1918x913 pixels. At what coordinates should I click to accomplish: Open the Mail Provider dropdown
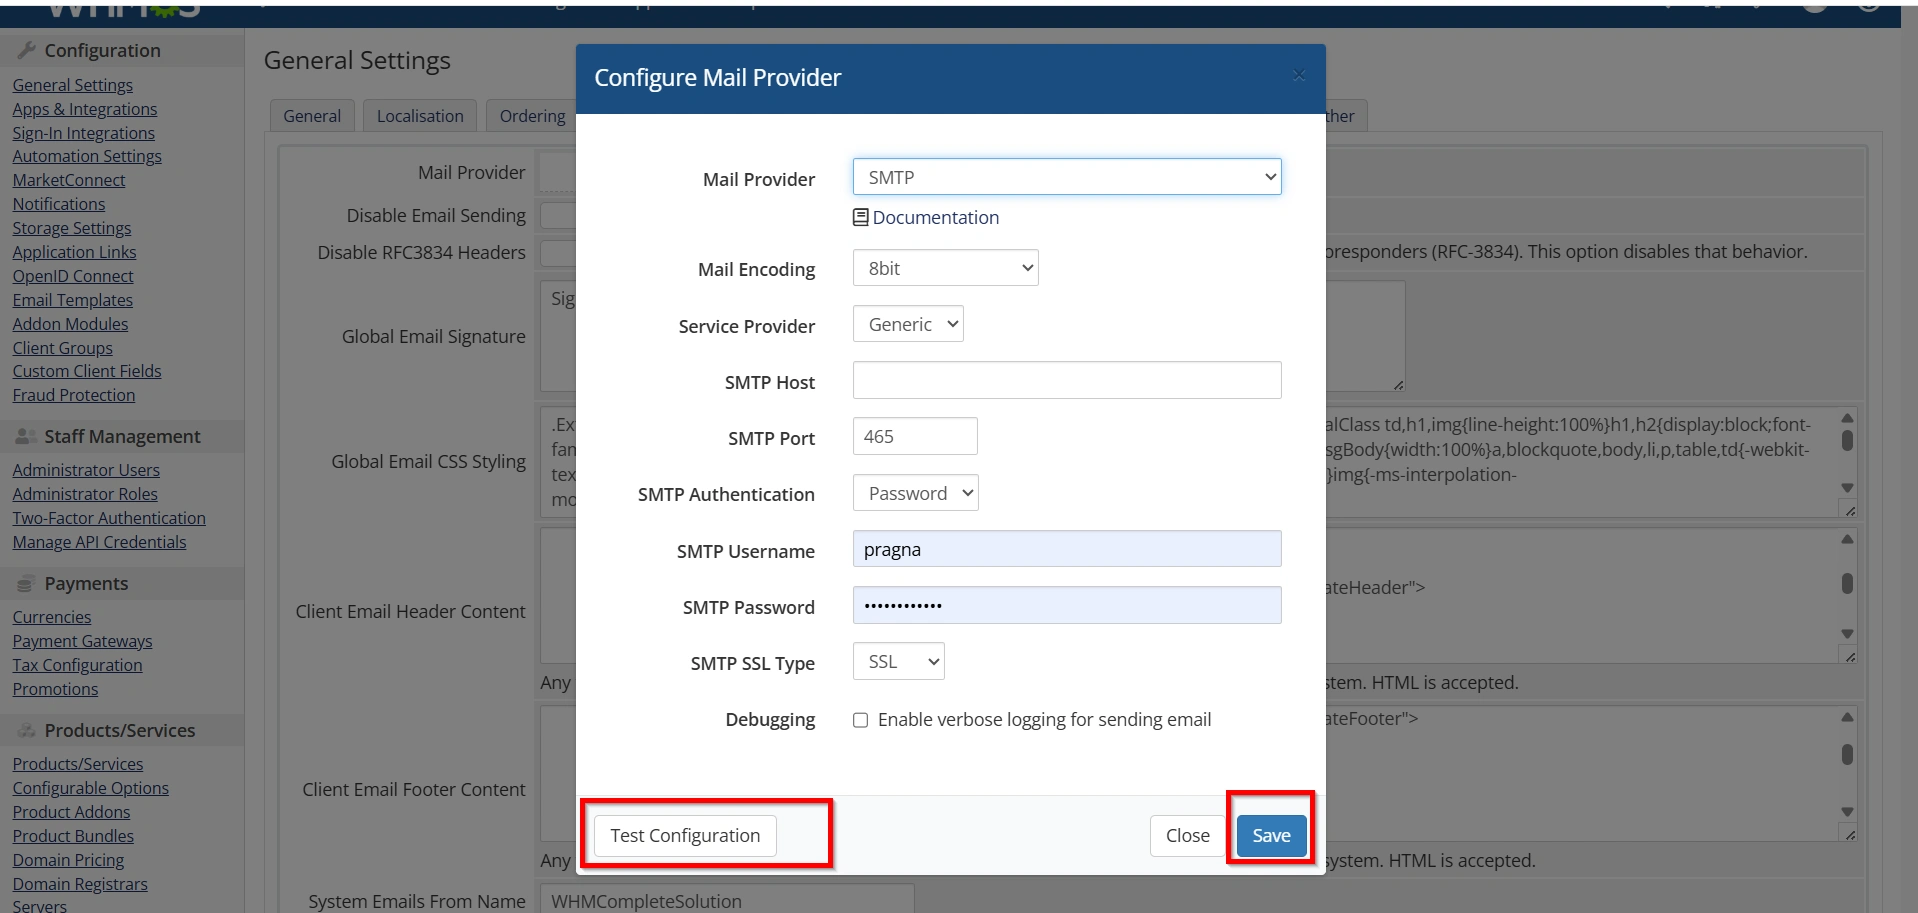click(x=1067, y=177)
